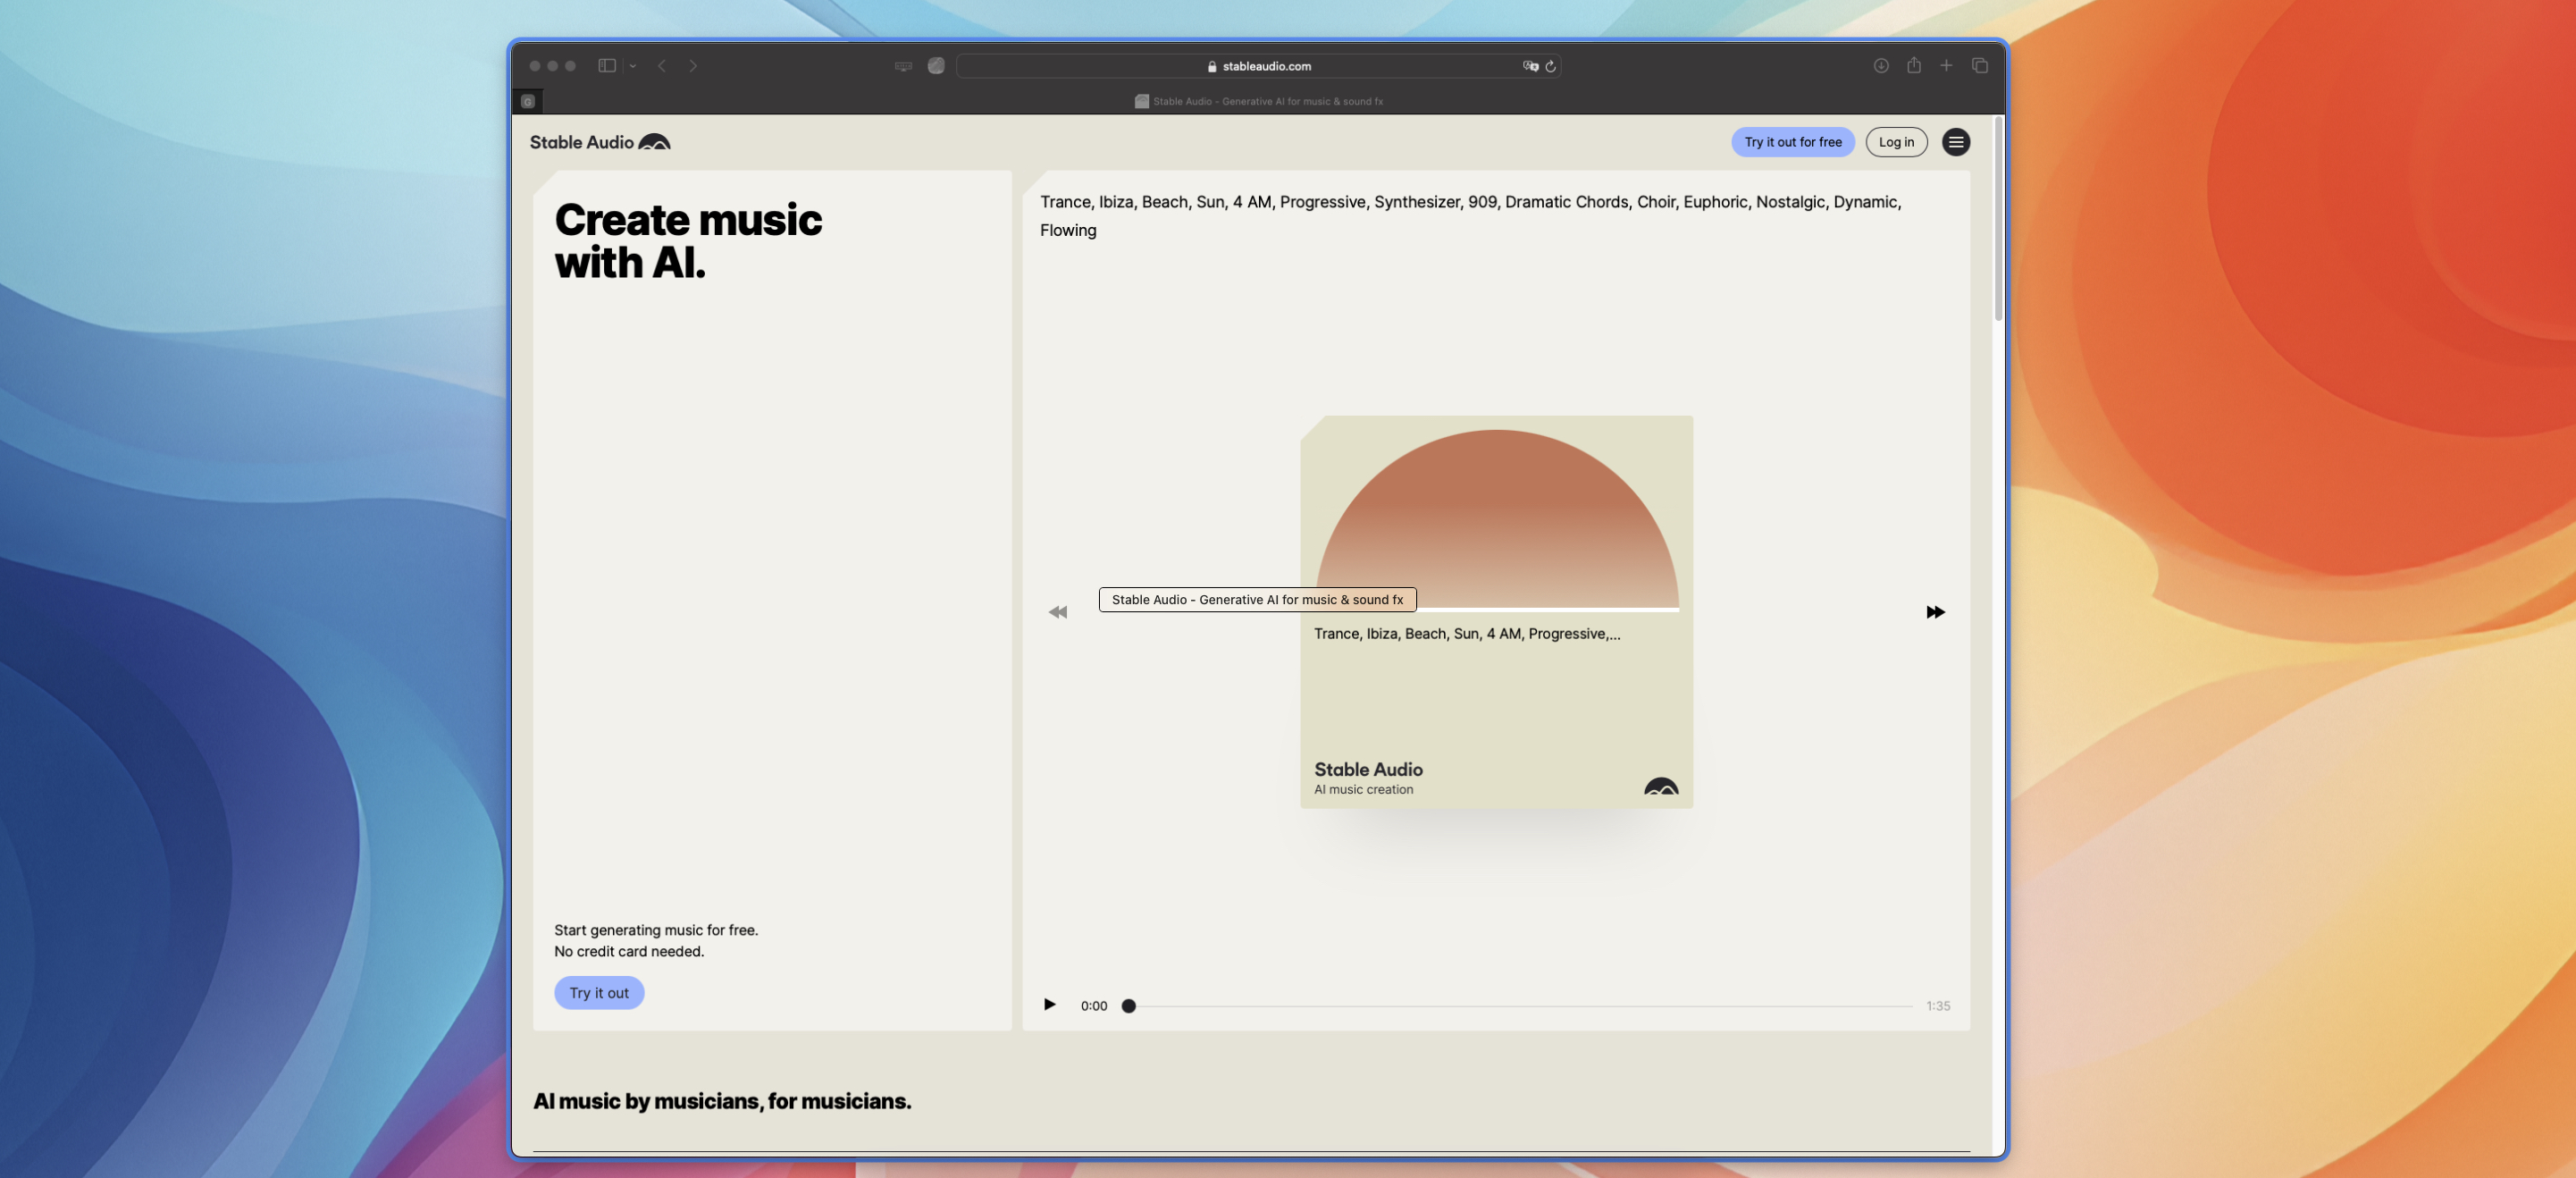2576x1178 pixels.
Task: Open the hamburger menu
Action: (1955, 142)
